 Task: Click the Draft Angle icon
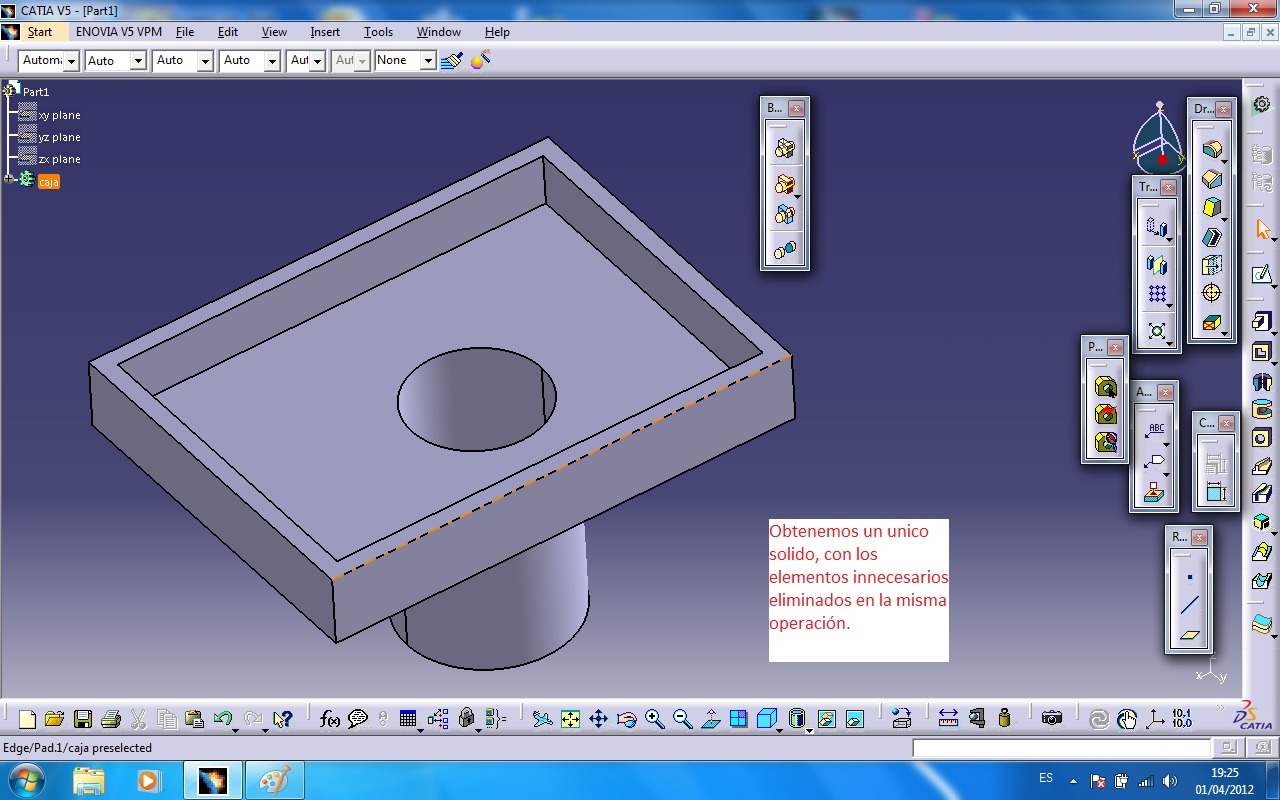1212,209
